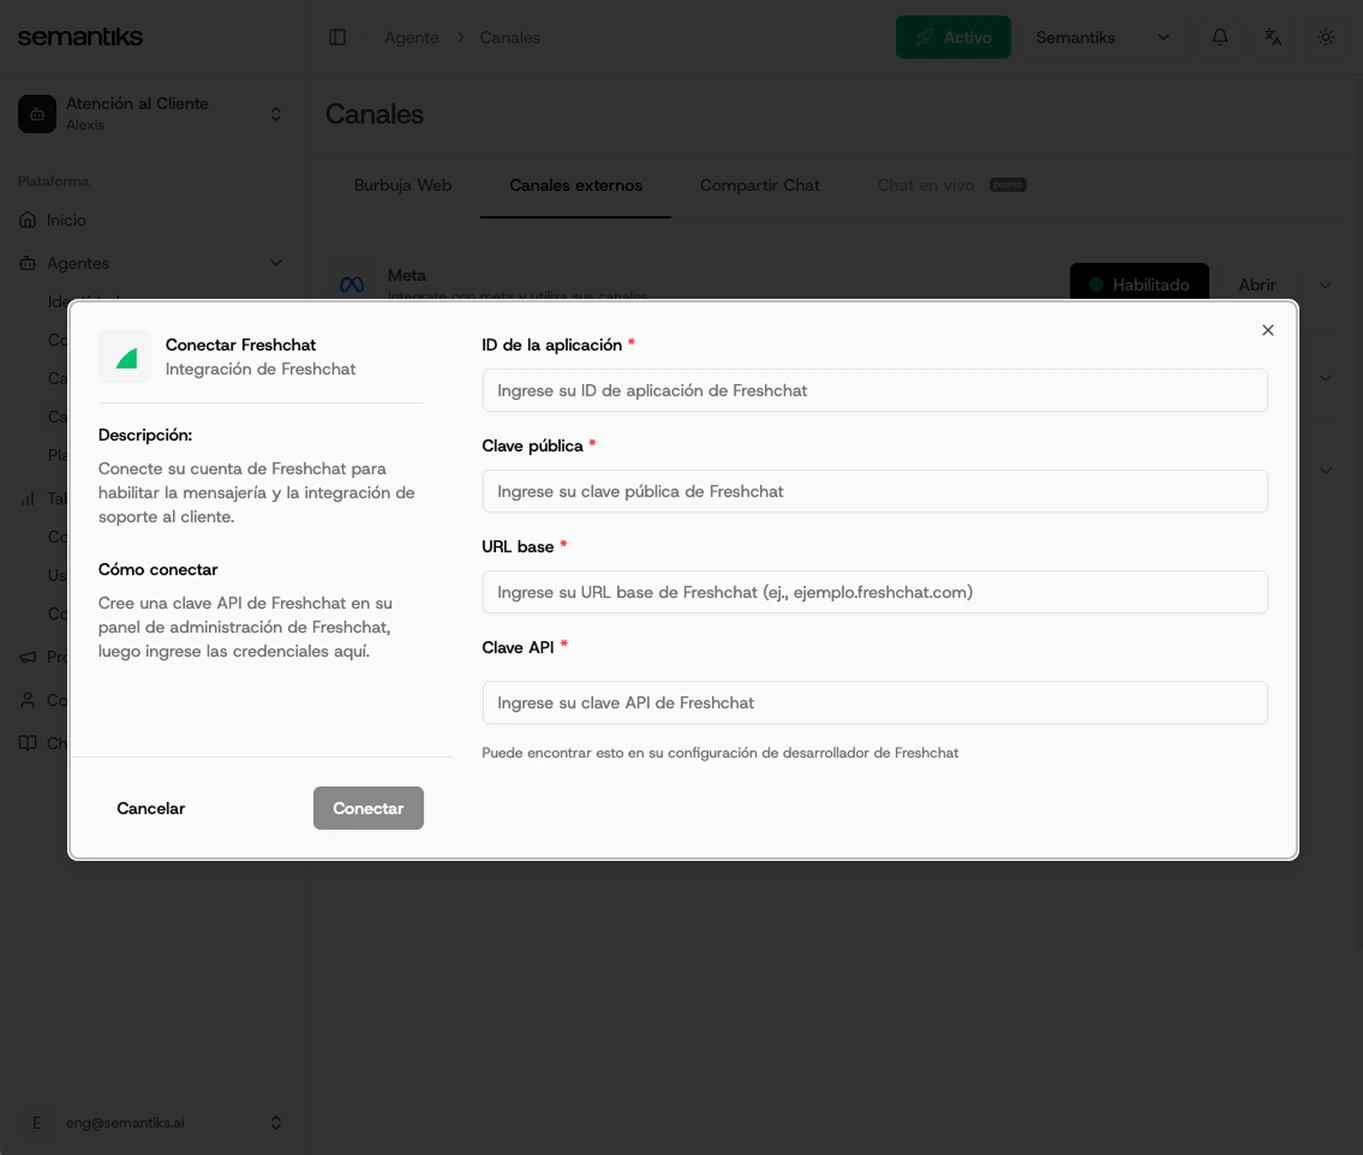
Task: Switch theme with the sun icon
Action: pyautogui.click(x=1325, y=37)
